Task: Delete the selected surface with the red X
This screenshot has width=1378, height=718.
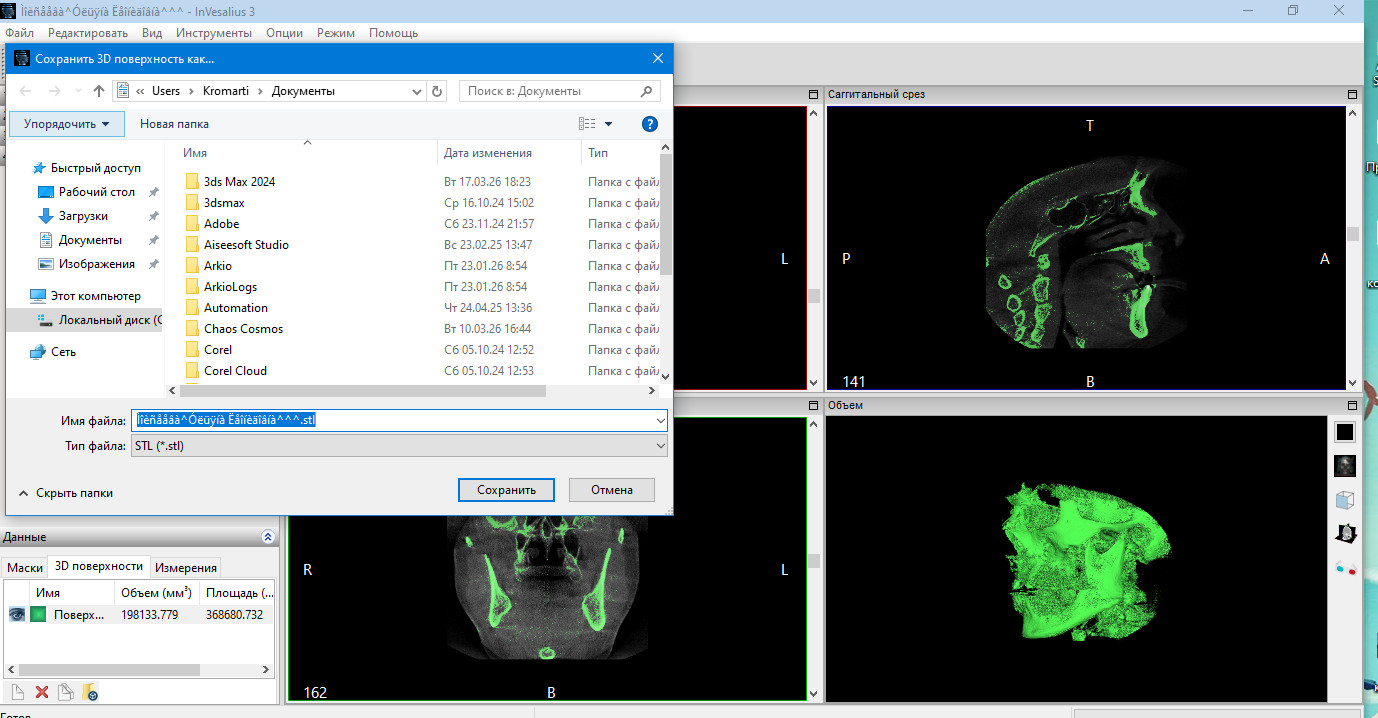Action: click(42, 692)
